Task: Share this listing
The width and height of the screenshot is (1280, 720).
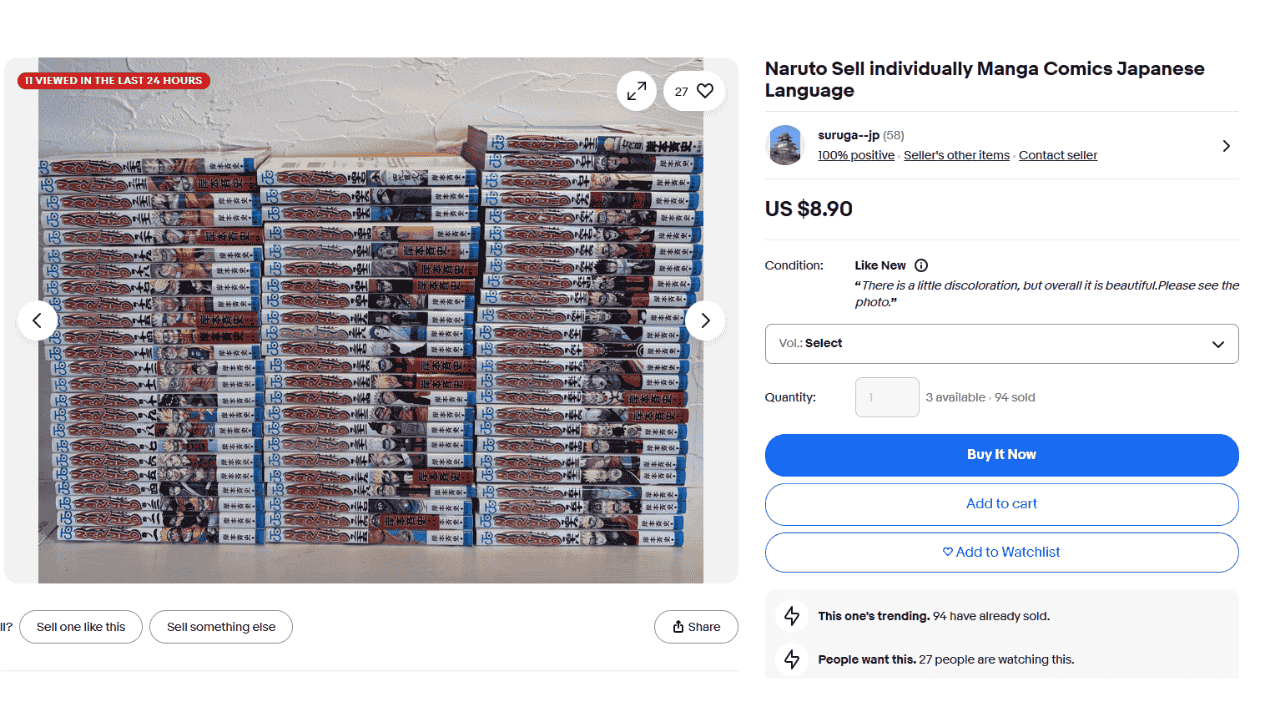Action: 696,627
